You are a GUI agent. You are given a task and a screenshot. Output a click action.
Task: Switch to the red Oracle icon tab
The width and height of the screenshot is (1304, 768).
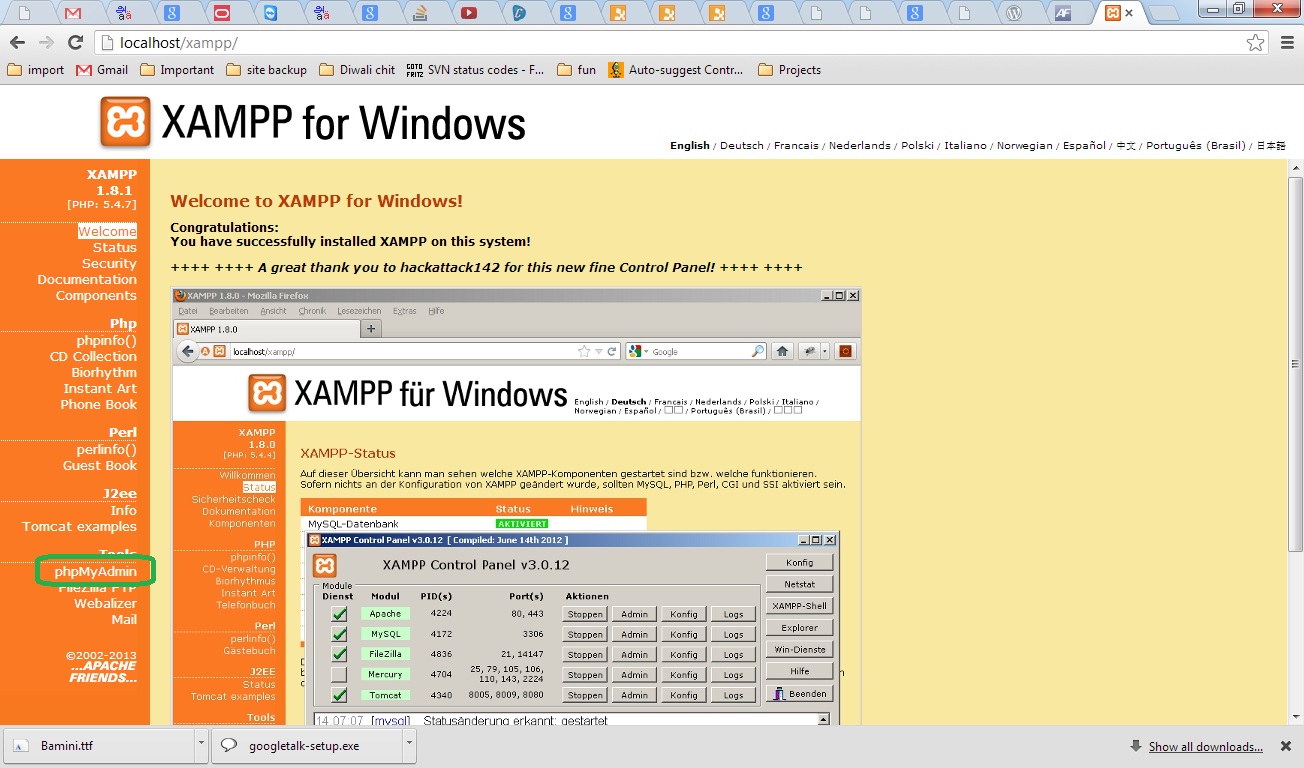tap(221, 13)
